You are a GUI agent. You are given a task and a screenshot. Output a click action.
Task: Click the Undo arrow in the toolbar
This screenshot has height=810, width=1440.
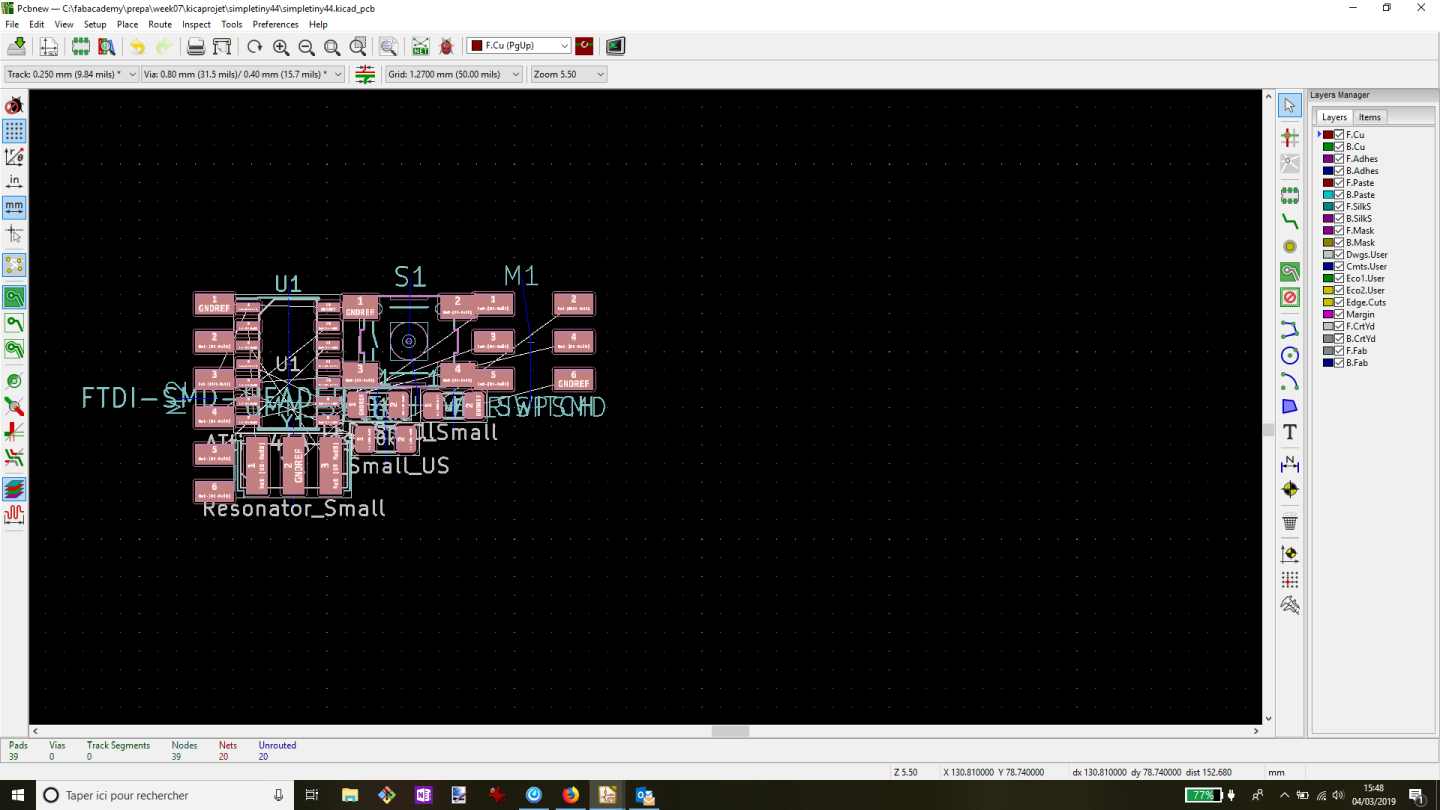pos(138,46)
